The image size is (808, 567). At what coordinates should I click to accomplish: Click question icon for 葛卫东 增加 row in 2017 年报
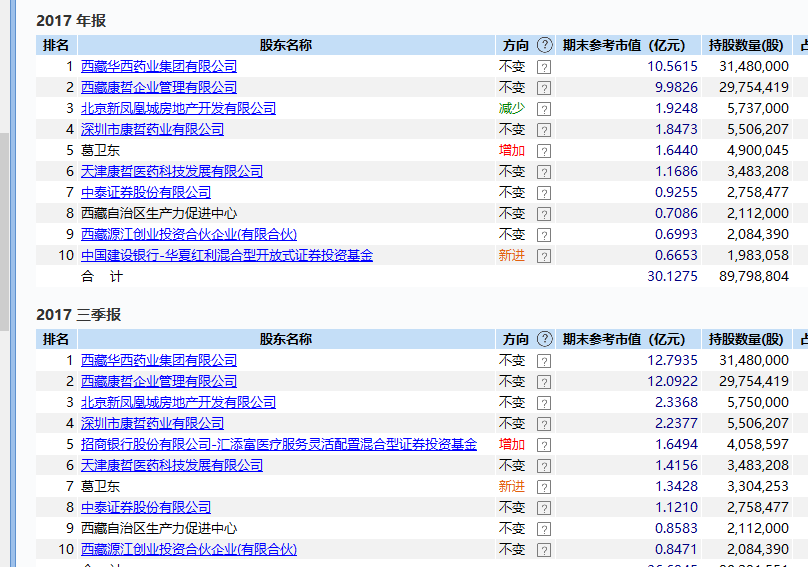(x=544, y=151)
